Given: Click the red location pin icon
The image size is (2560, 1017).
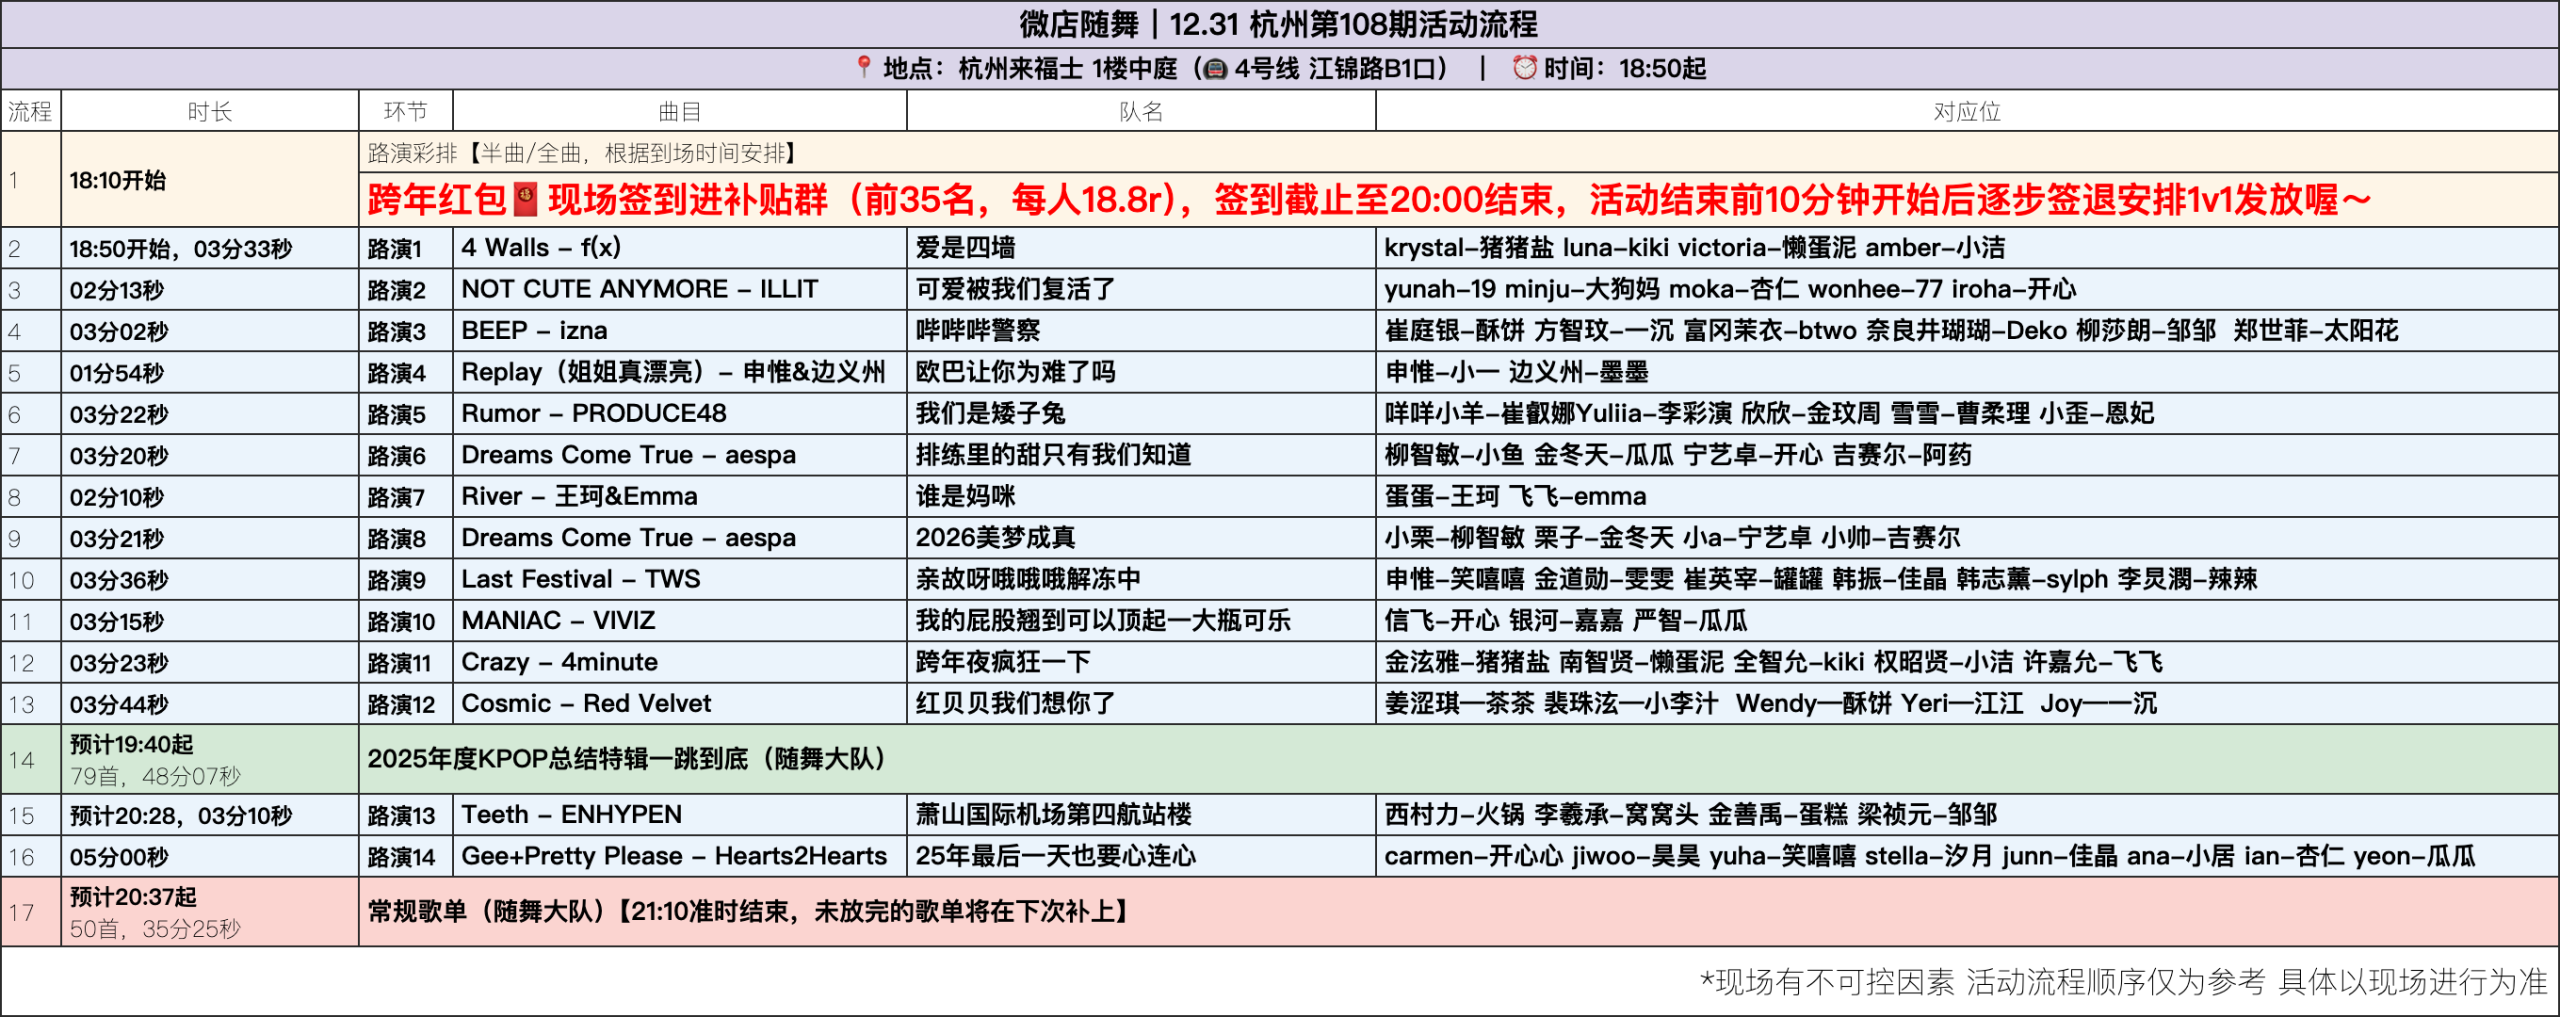Looking at the screenshot, I should 864,68.
